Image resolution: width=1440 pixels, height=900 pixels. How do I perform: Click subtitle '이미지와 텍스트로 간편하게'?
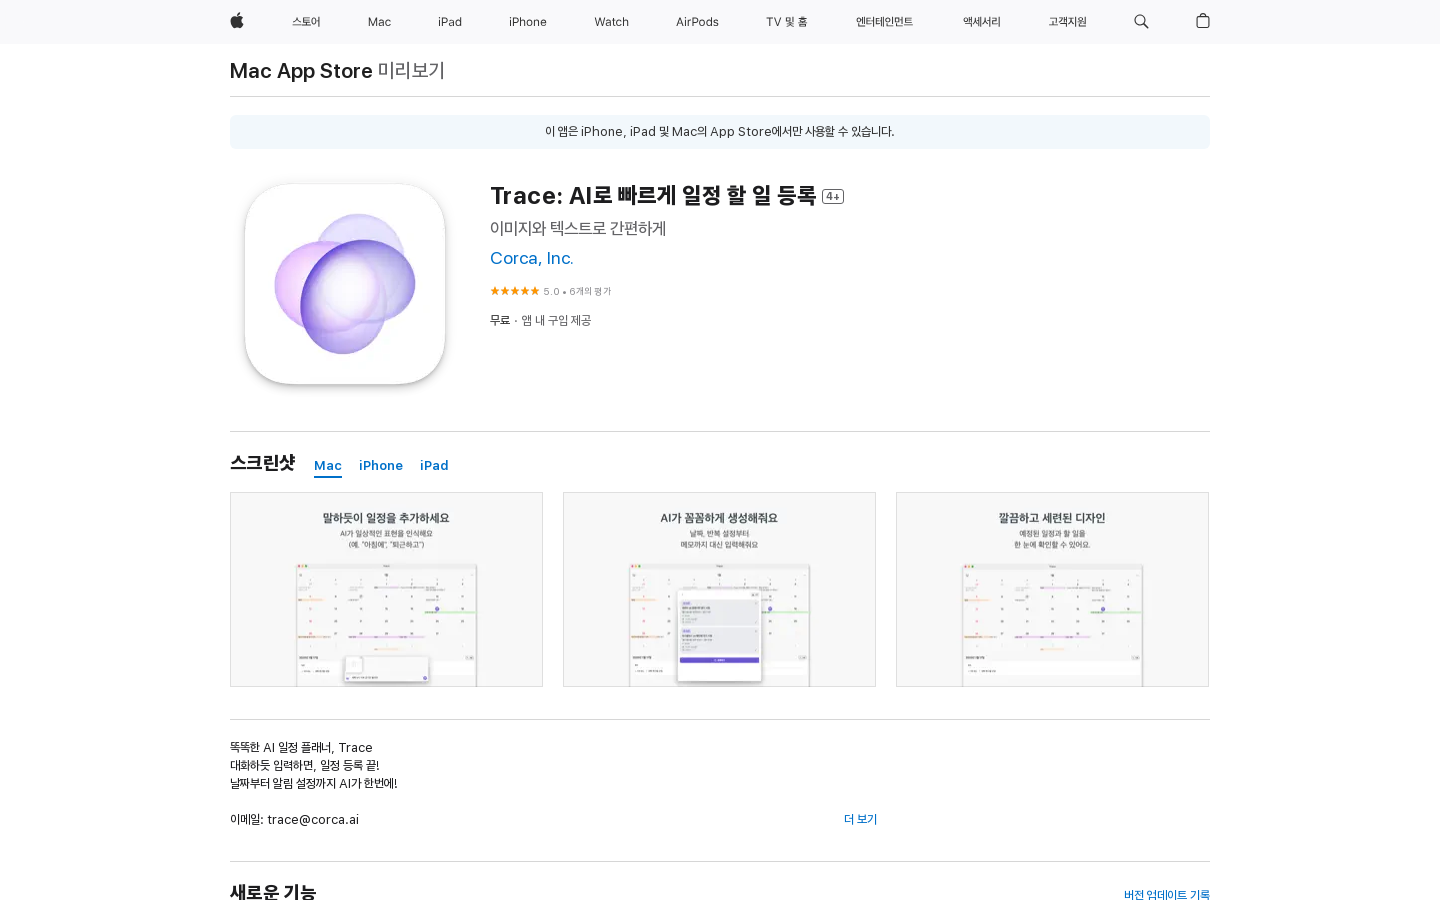tap(578, 228)
